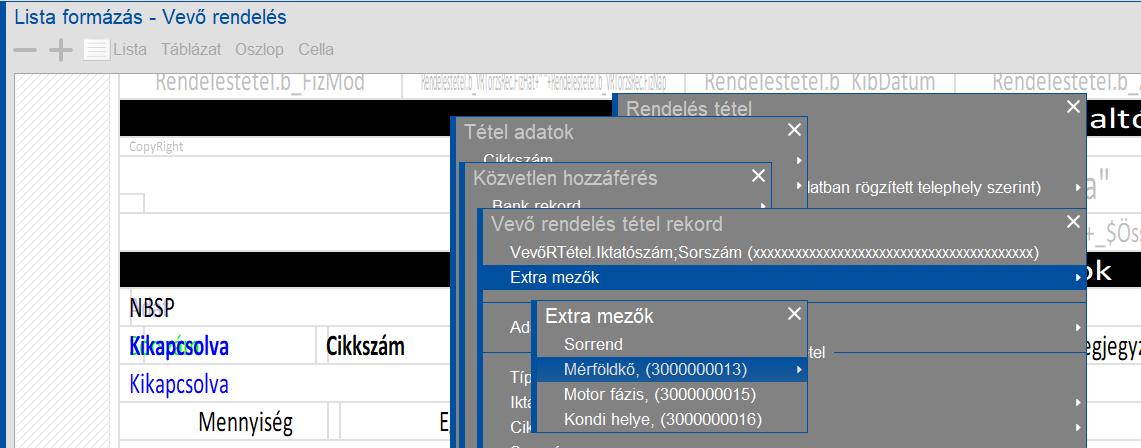1141x448 pixels.
Task: Expand the Cikkszám submenu arrow
Action: (800, 160)
